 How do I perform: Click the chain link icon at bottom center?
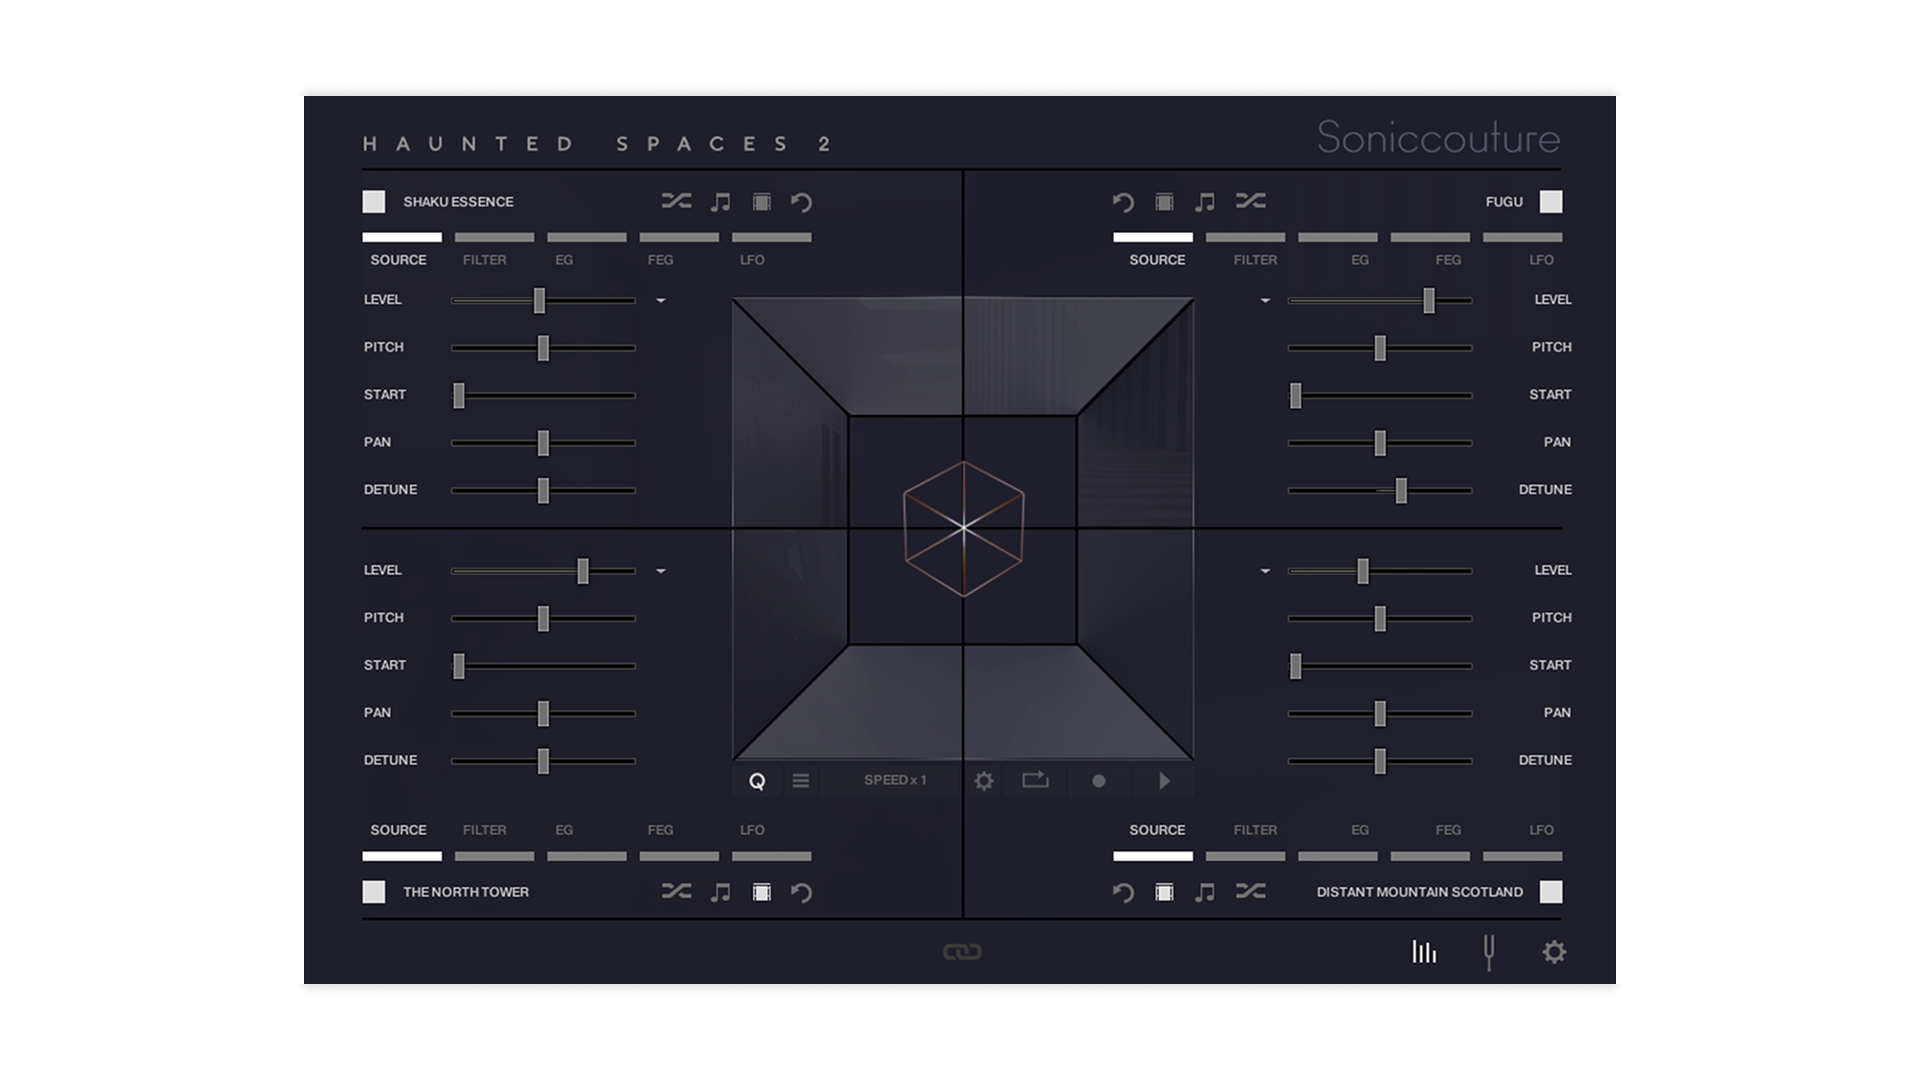pyautogui.click(x=962, y=952)
